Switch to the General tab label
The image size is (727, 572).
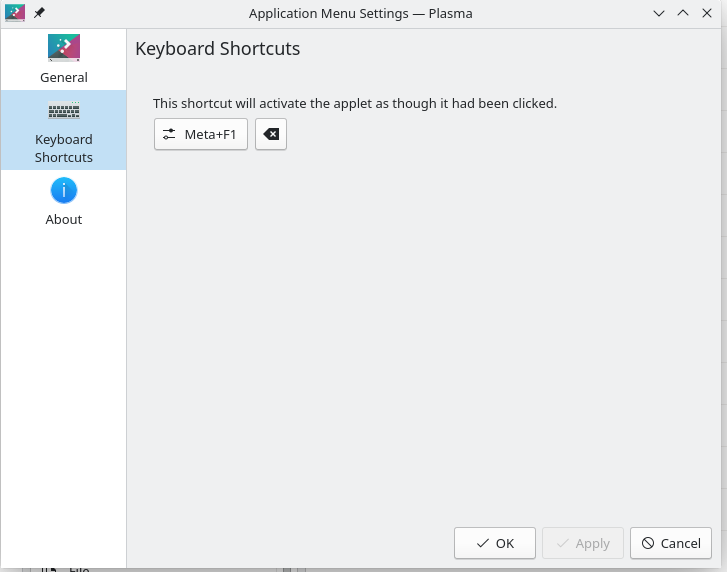tap(63, 77)
